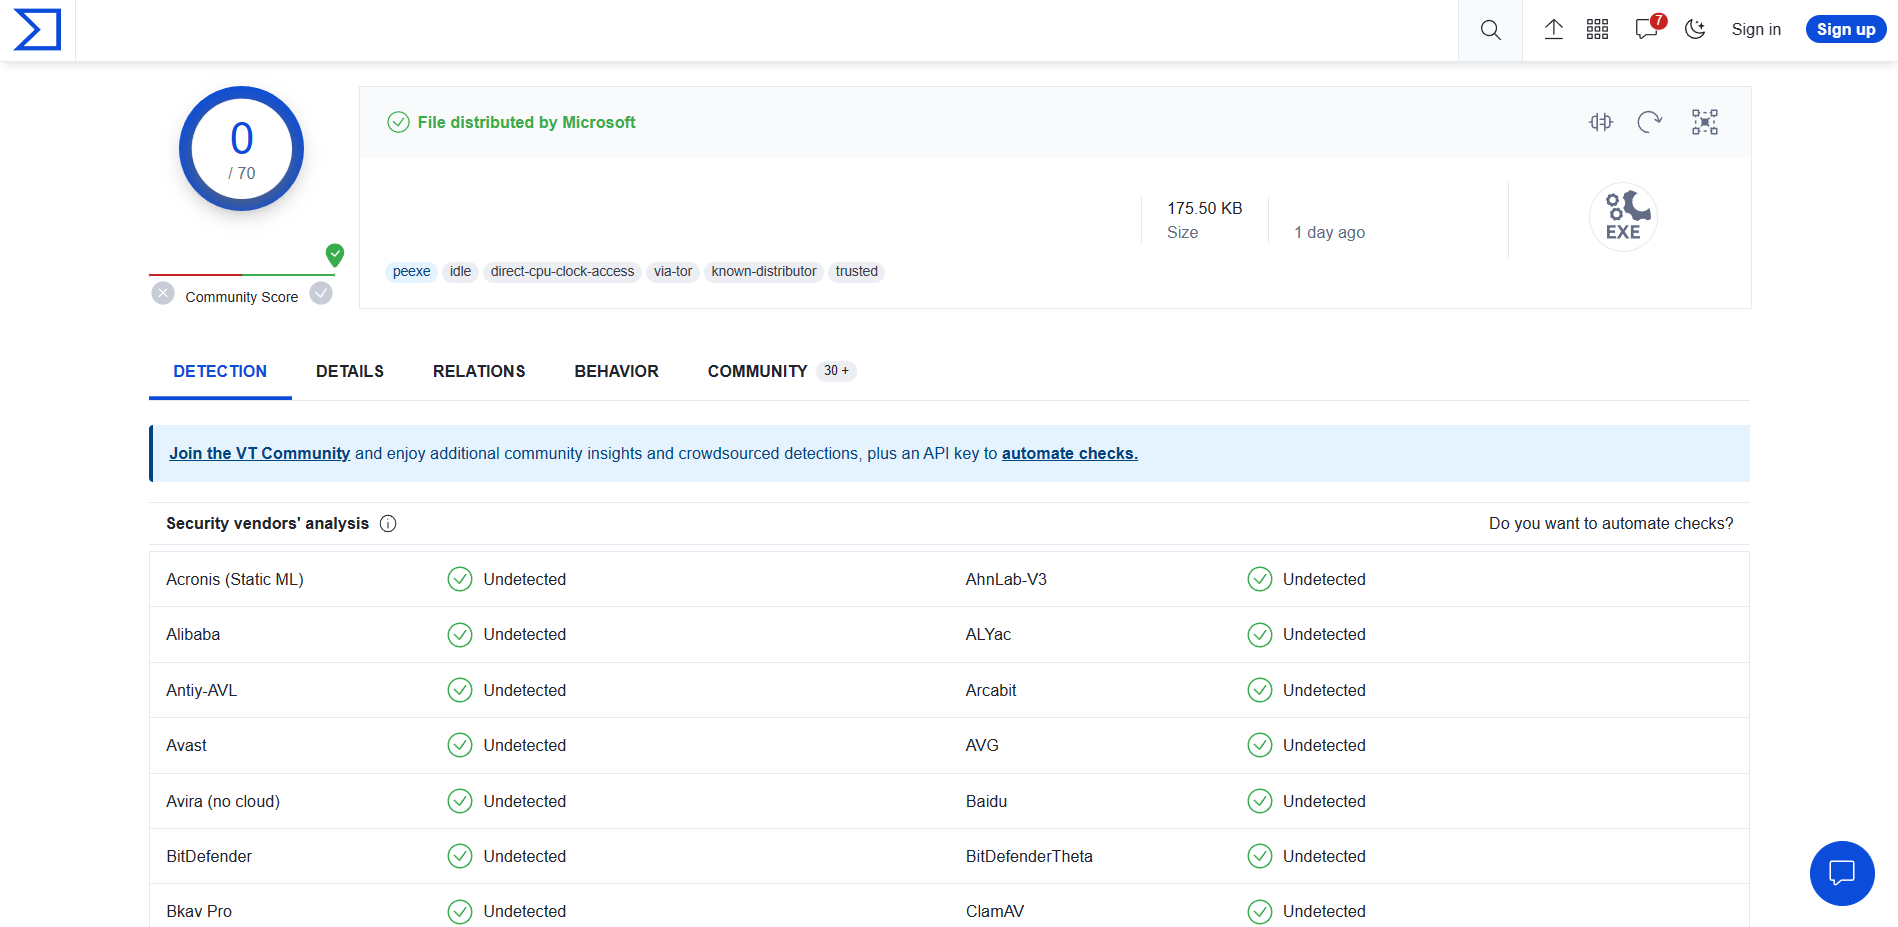This screenshot has width=1898, height=927.
Task: Click Alibaba undetected check icon
Action: click(460, 635)
